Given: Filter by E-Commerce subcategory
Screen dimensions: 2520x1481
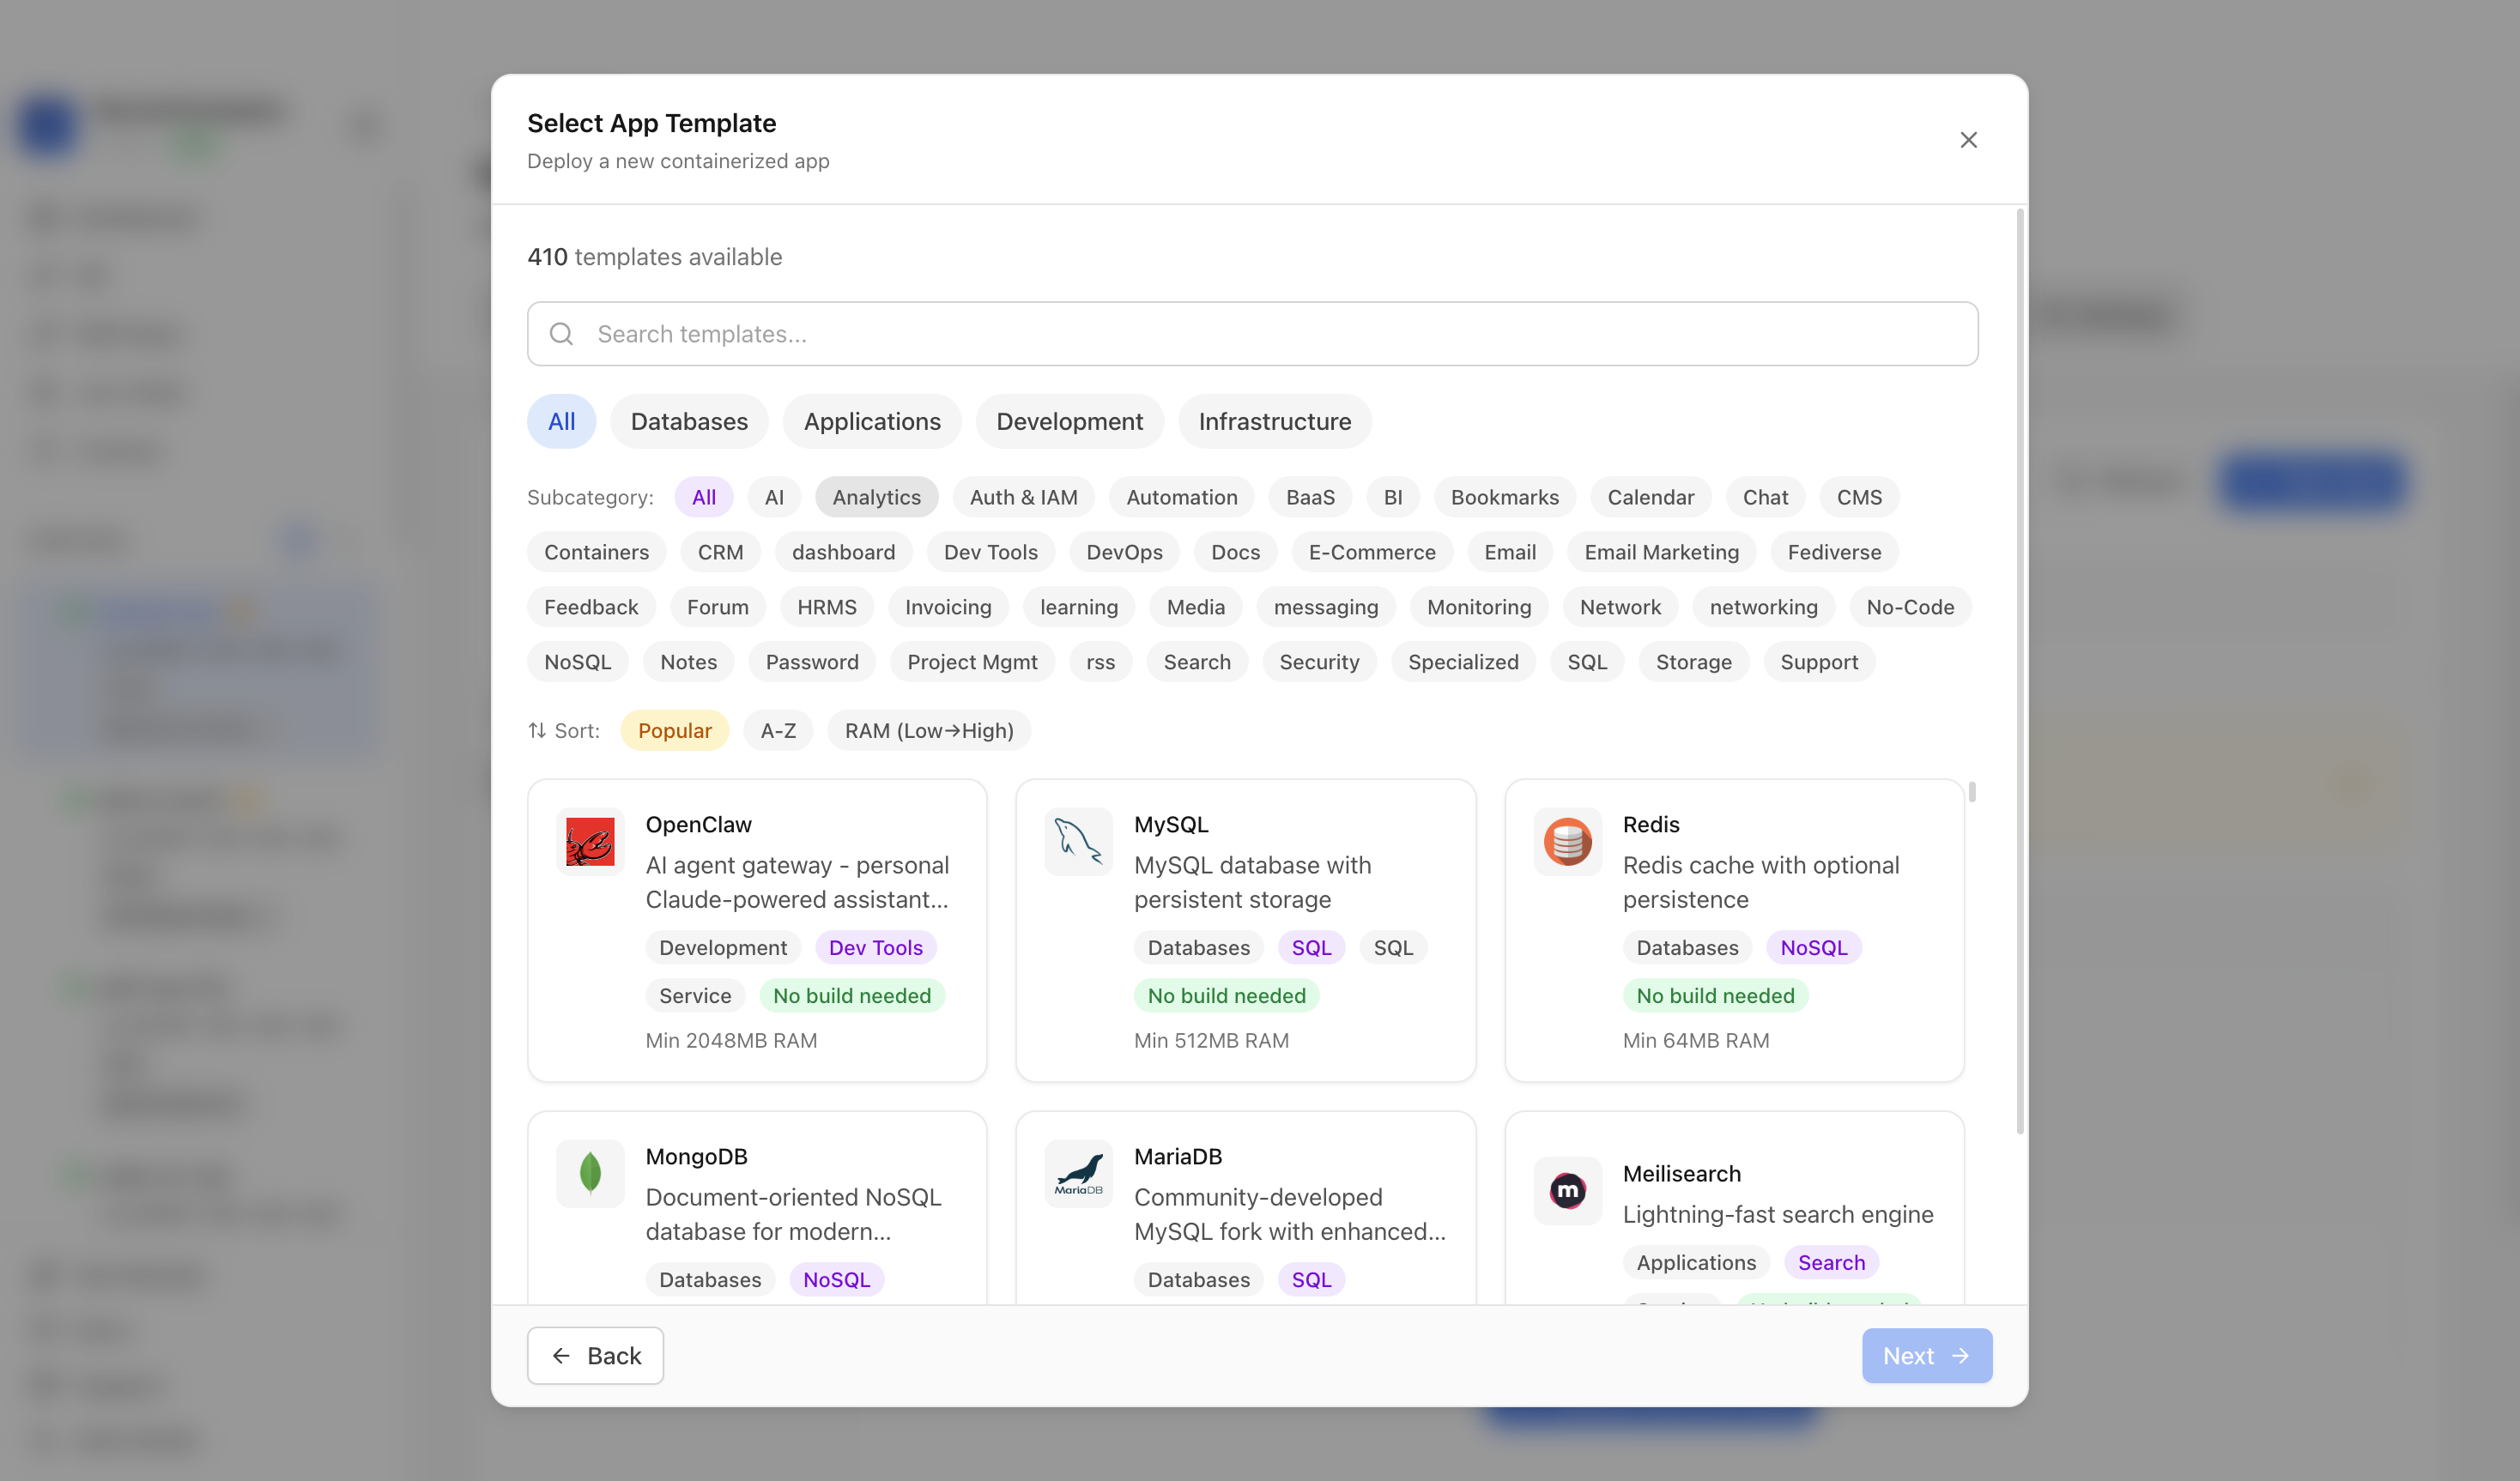Looking at the screenshot, I should 1372,552.
